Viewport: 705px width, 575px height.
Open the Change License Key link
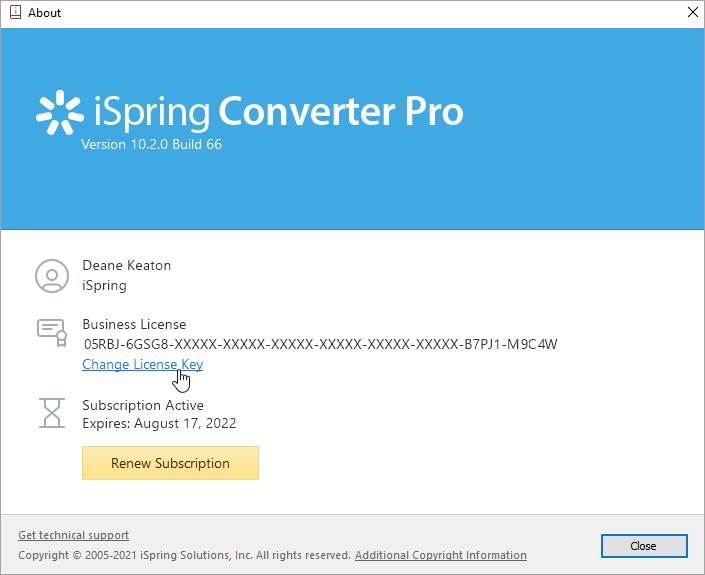point(143,364)
